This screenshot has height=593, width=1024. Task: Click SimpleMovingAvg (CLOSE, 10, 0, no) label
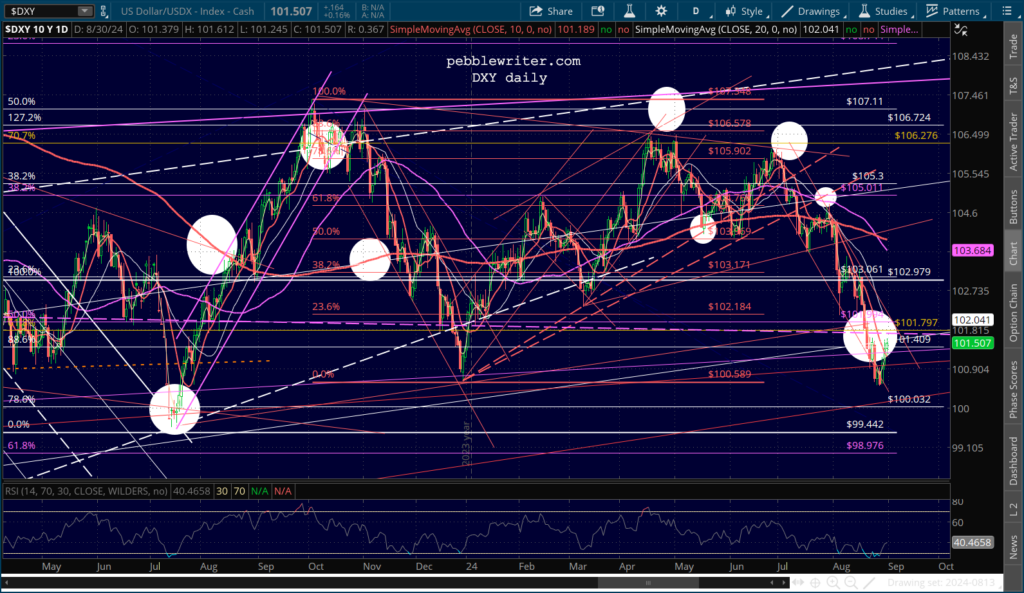[470, 29]
